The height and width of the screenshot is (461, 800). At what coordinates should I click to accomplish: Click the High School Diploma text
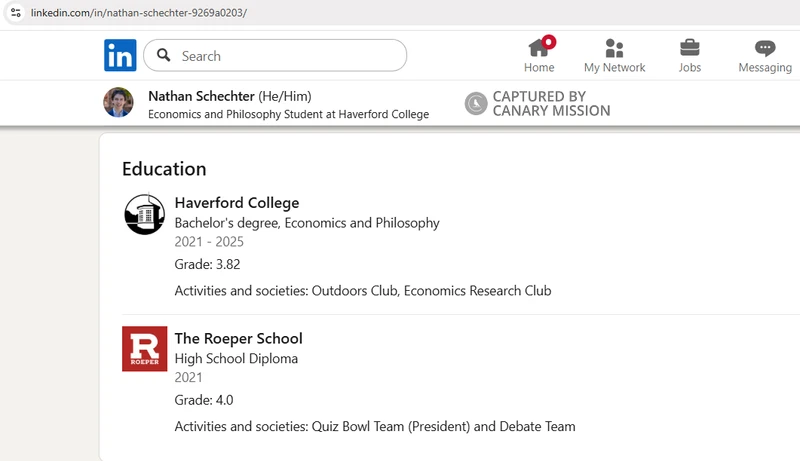click(x=236, y=358)
